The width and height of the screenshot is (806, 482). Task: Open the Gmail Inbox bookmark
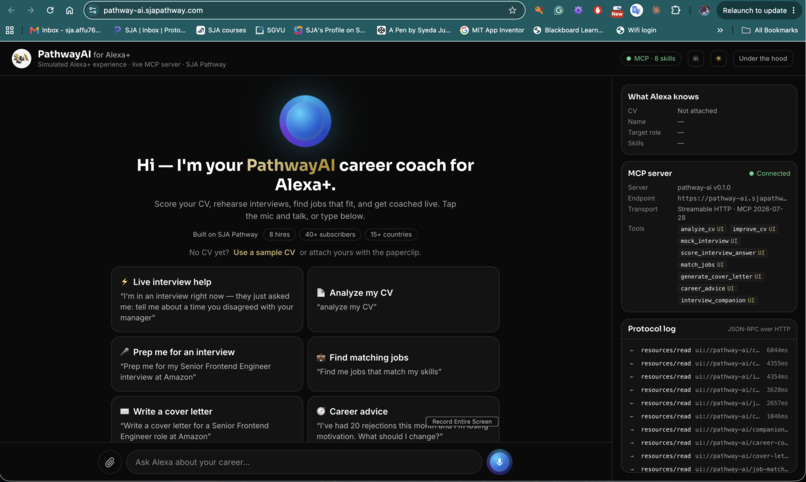pos(65,30)
